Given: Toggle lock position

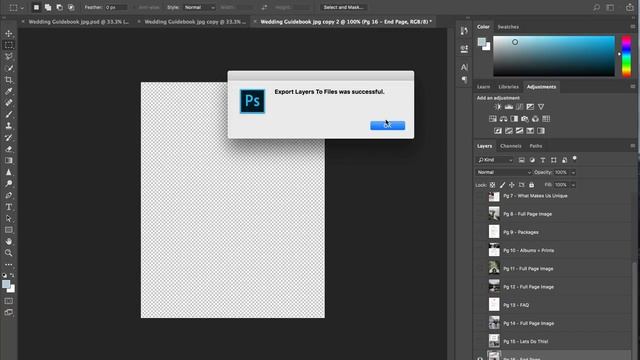Looking at the screenshot, I should 512,185.
